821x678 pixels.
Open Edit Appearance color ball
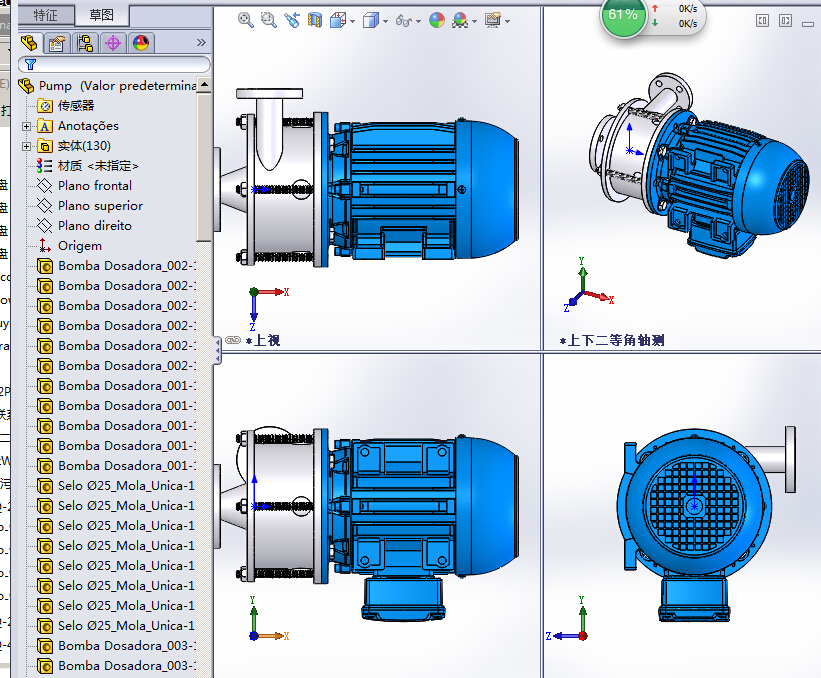437,20
